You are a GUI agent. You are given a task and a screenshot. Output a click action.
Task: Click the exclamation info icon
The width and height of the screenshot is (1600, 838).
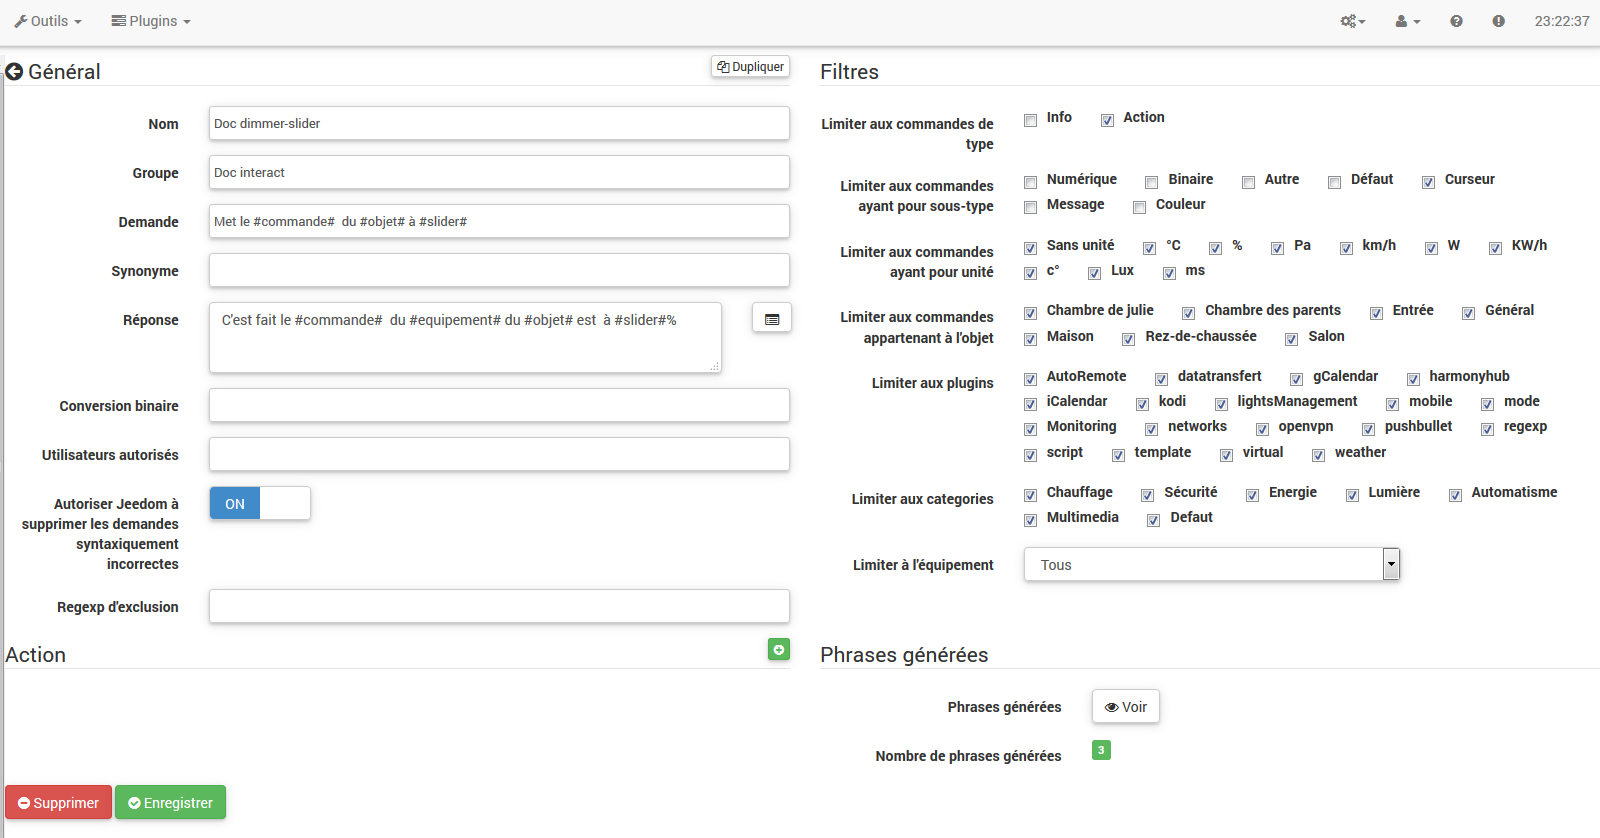pos(1498,21)
